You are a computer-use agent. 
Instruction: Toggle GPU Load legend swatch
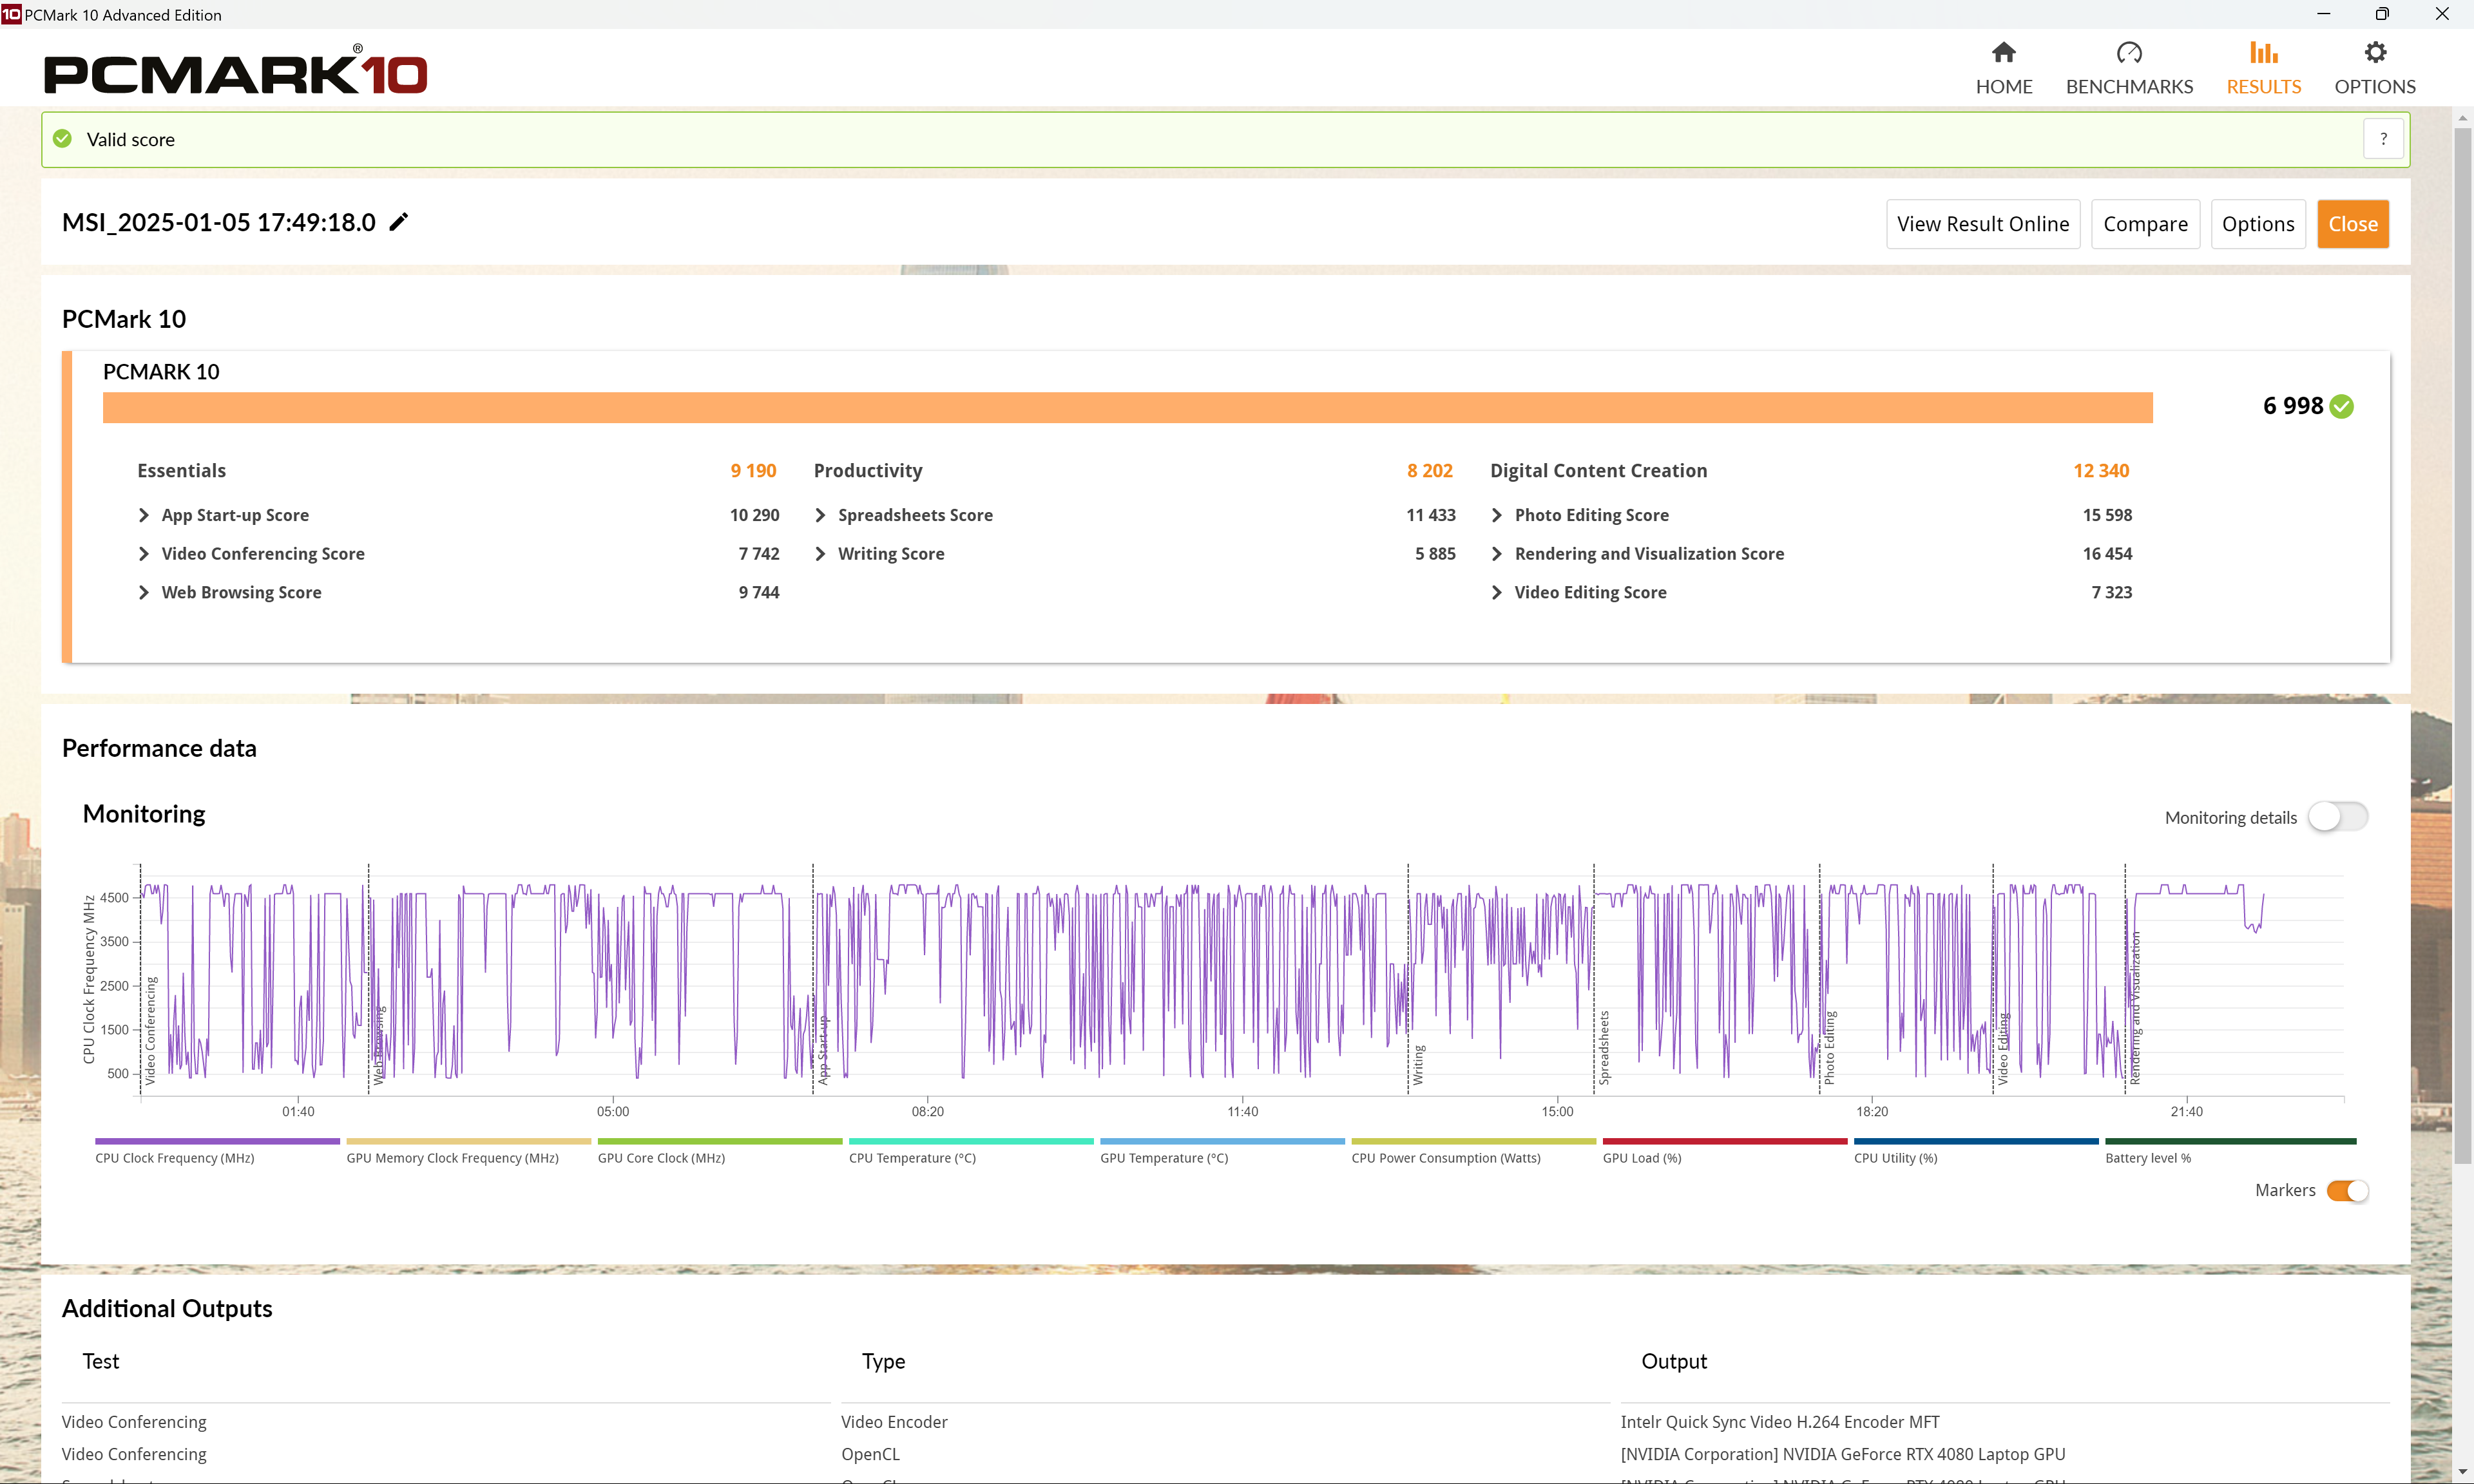click(x=1725, y=1141)
